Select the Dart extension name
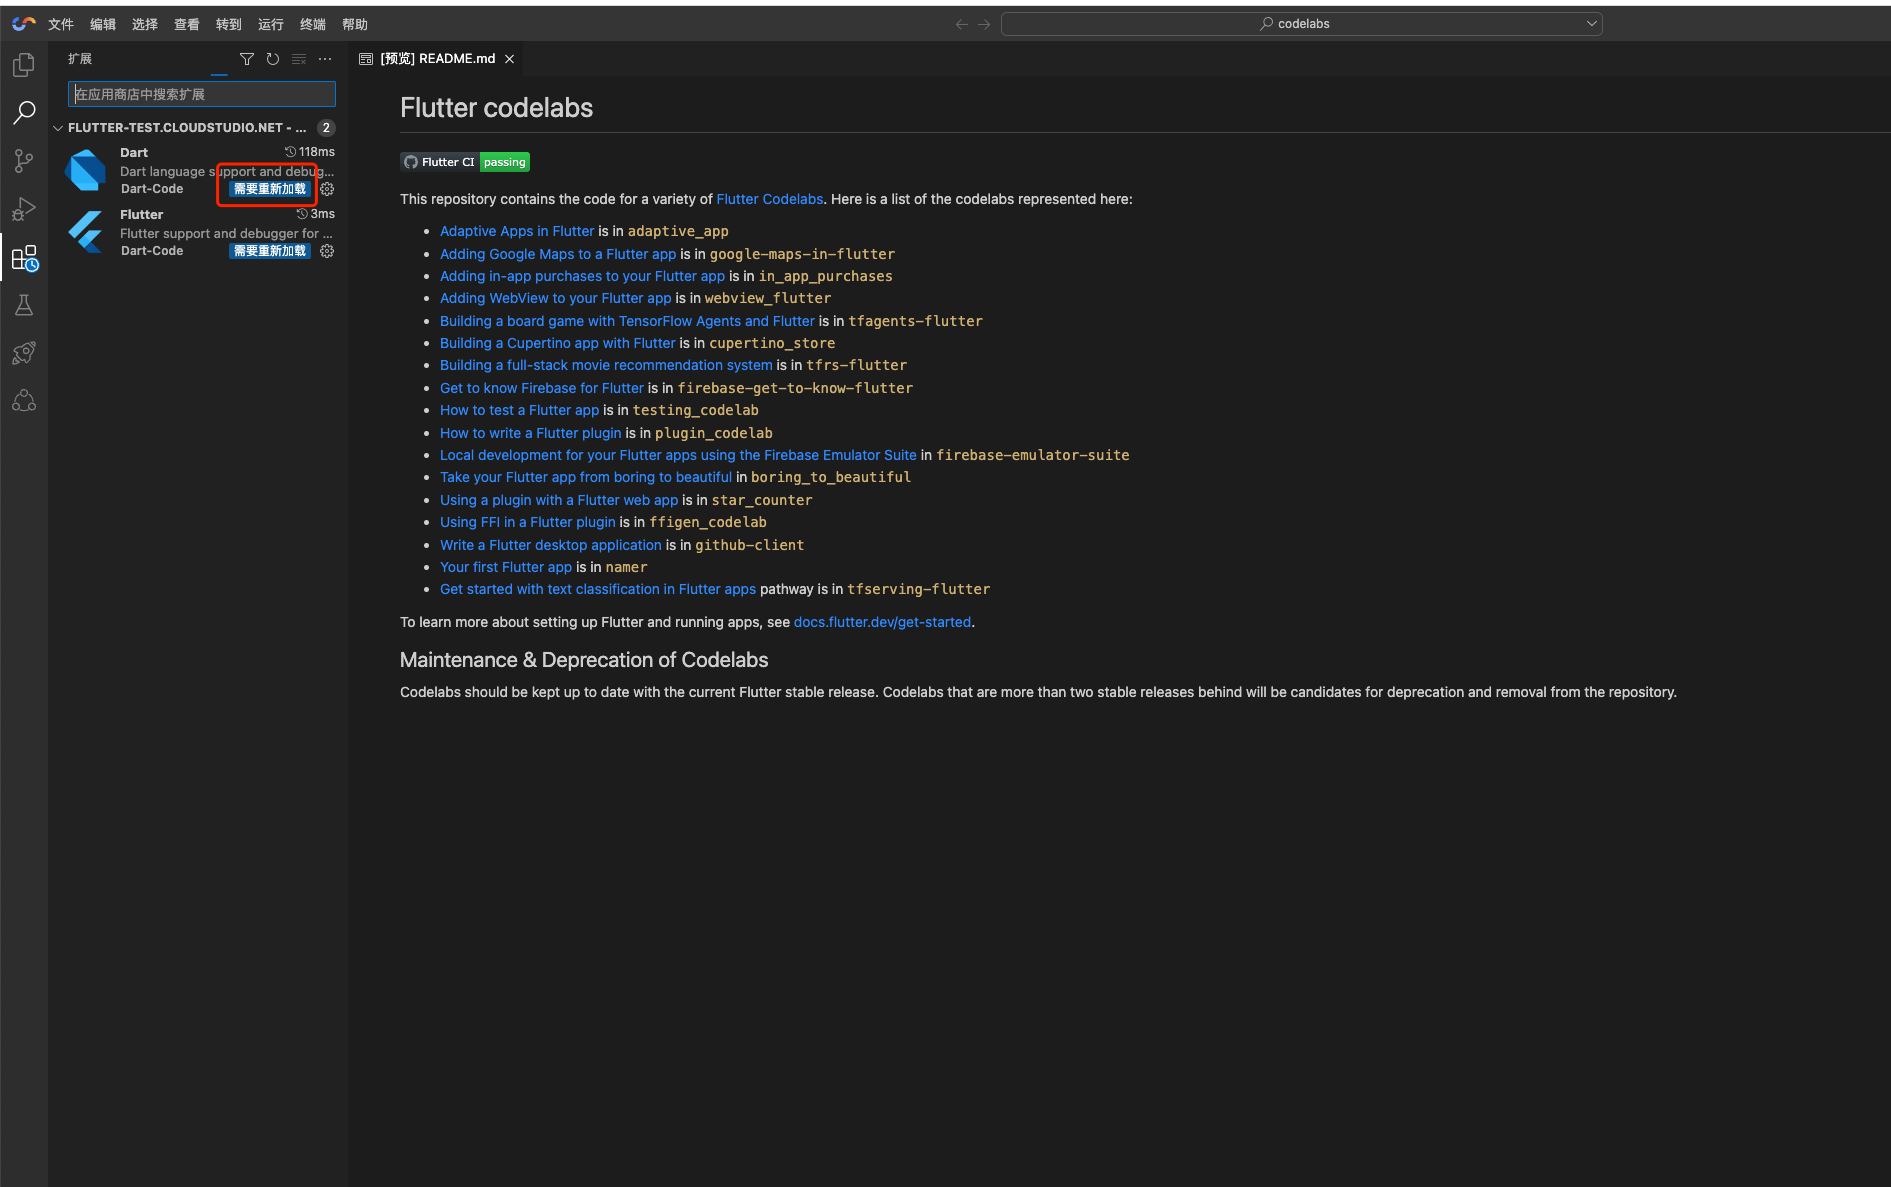 click(134, 153)
